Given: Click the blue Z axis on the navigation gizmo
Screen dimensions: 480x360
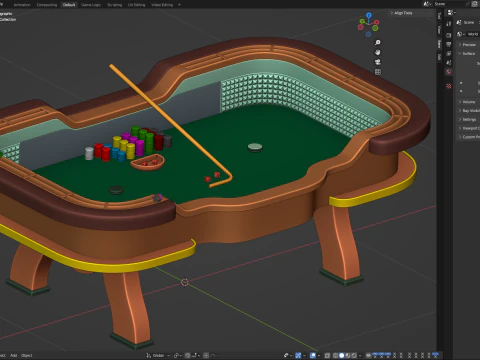Looking at the screenshot, I should 369,15.
